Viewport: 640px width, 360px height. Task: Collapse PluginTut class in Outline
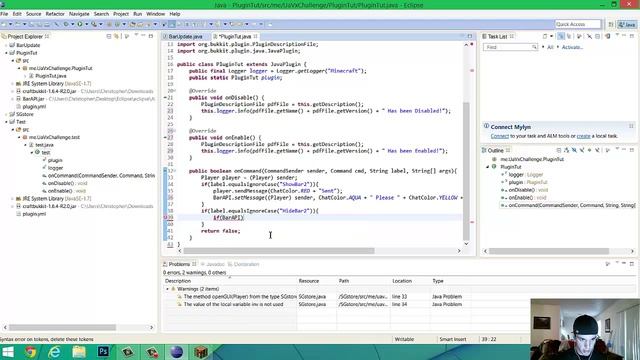click(x=487, y=167)
